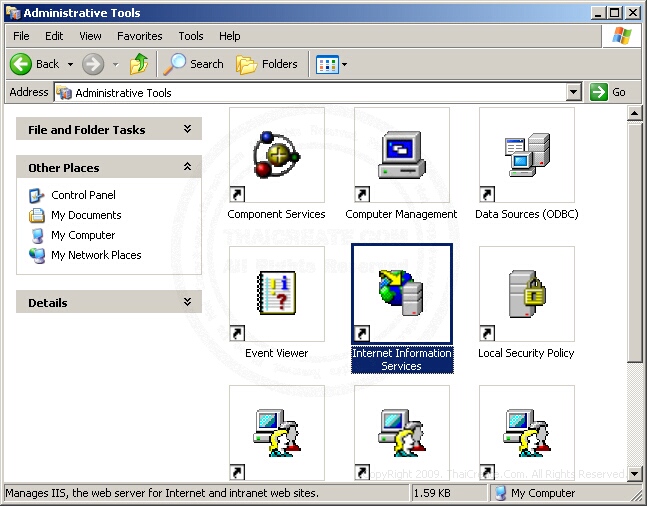Minimize the Administrative Tools window
The image size is (647, 506).
[598, 13]
